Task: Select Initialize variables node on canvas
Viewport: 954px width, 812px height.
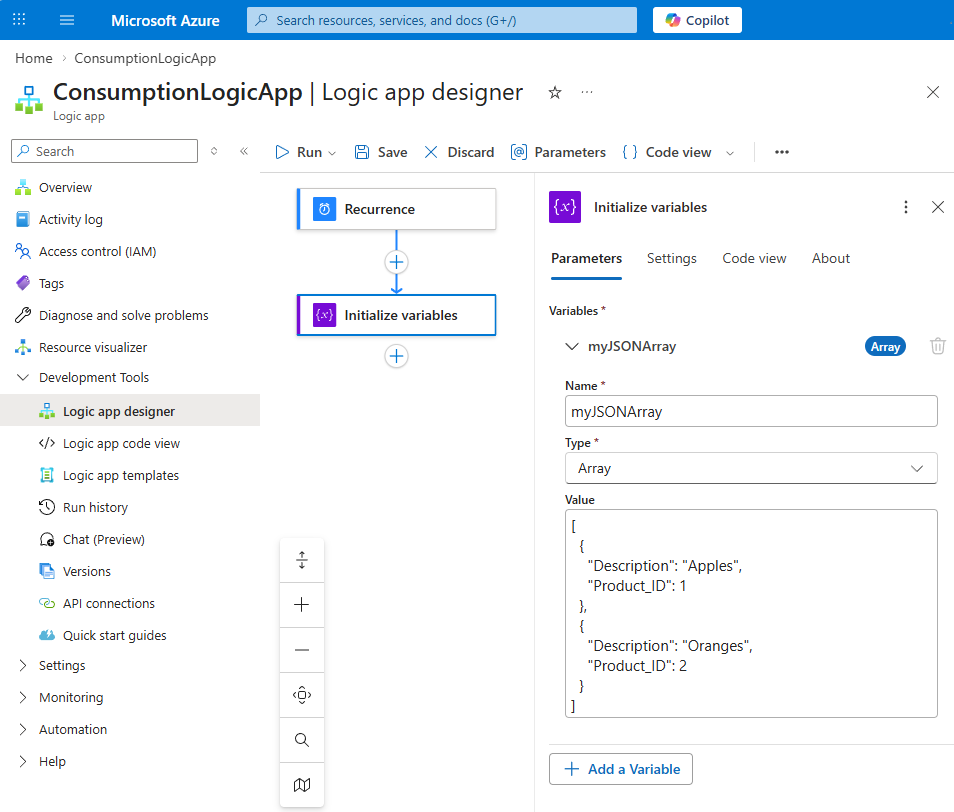Action: point(397,315)
